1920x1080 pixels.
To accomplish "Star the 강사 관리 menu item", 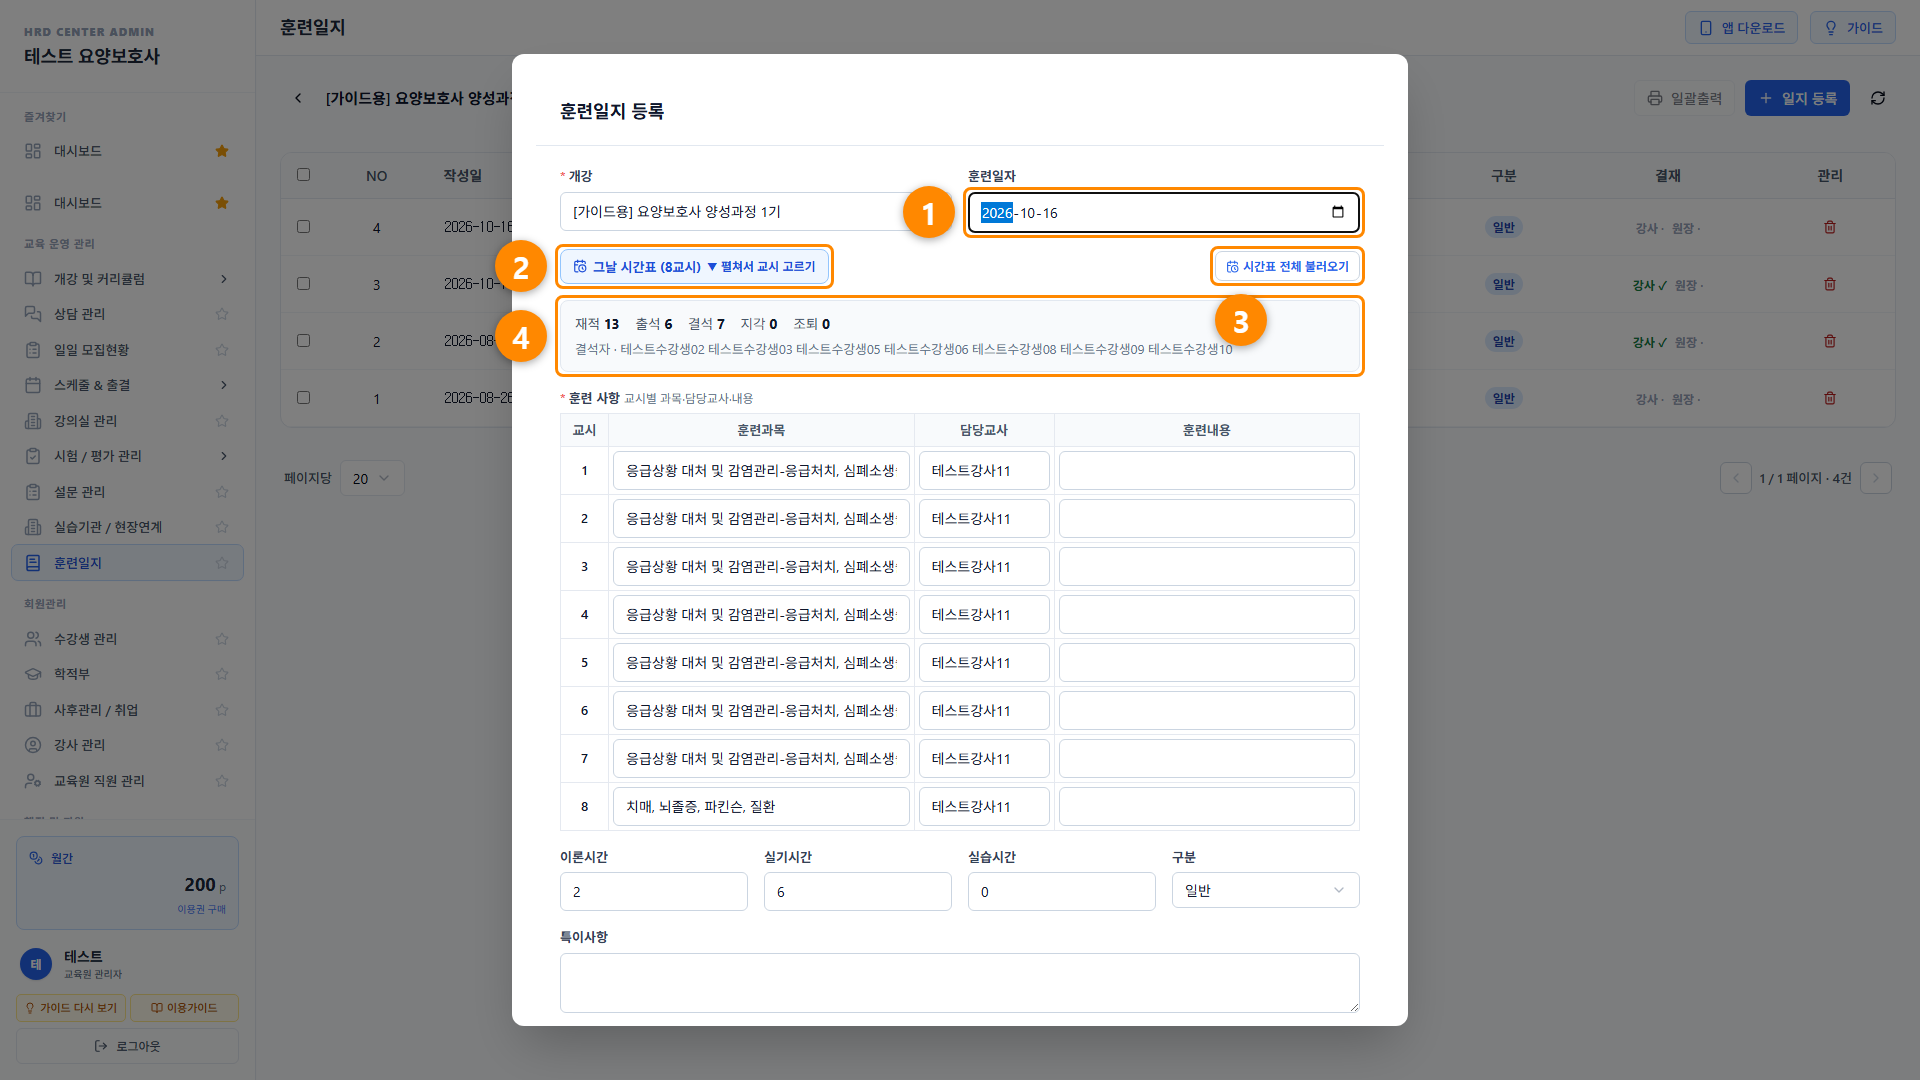I will (222, 745).
